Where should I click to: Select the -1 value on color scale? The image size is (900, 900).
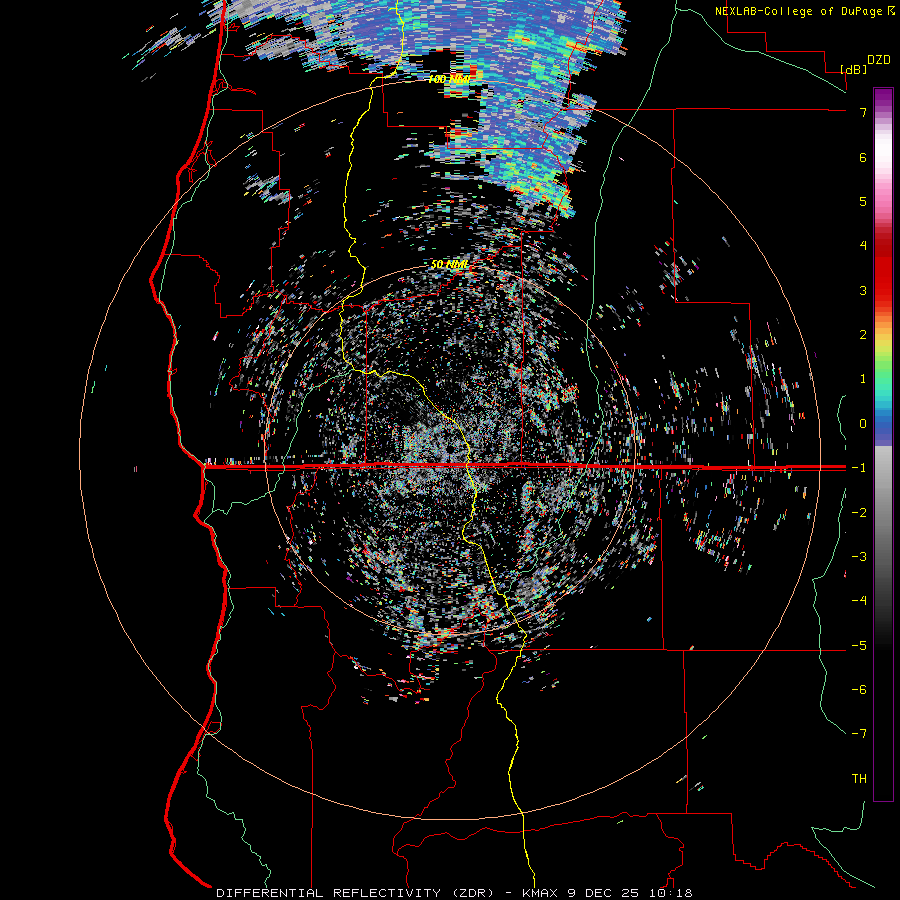tap(859, 468)
